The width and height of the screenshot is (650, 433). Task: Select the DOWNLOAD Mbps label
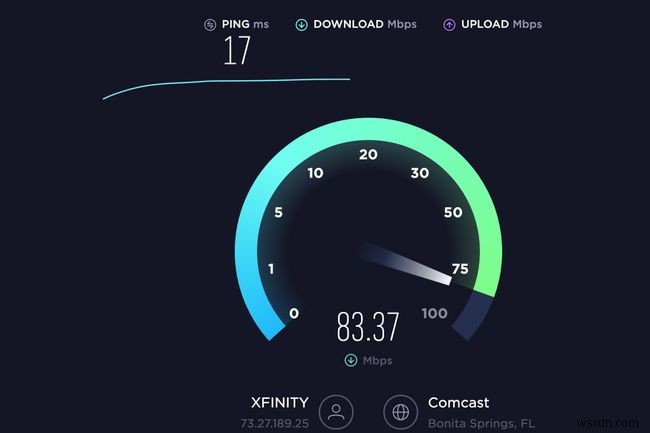tap(365, 24)
